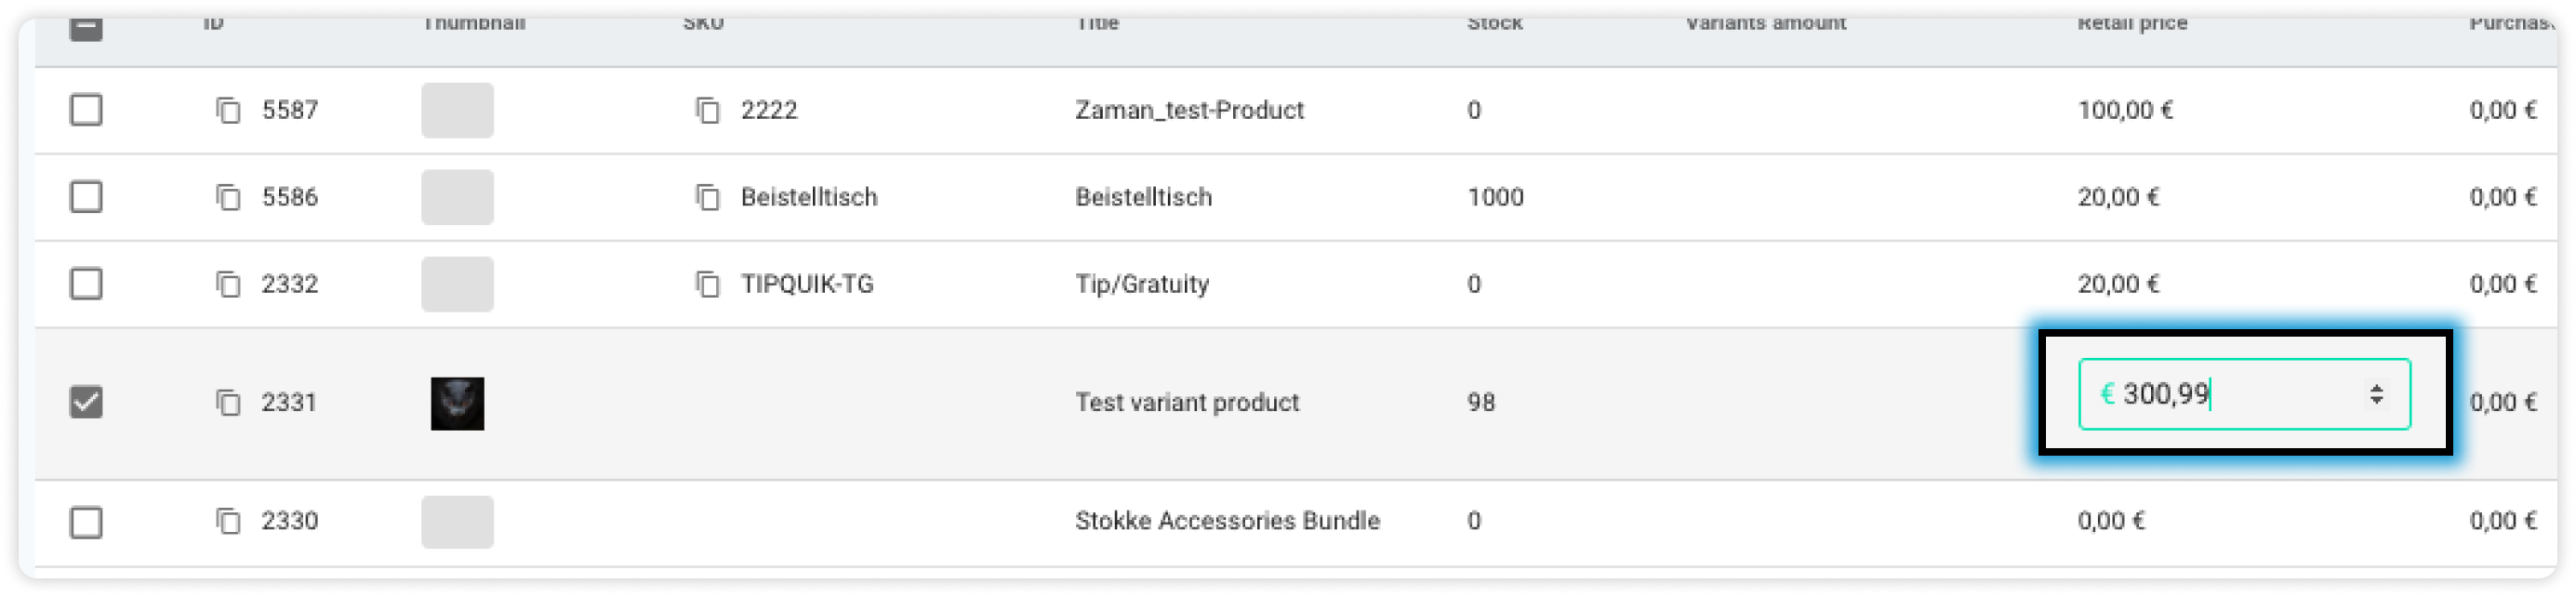This screenshot has width=2576, height=597.
Task: Copy product ID 2330
Action: pos(228,521)
